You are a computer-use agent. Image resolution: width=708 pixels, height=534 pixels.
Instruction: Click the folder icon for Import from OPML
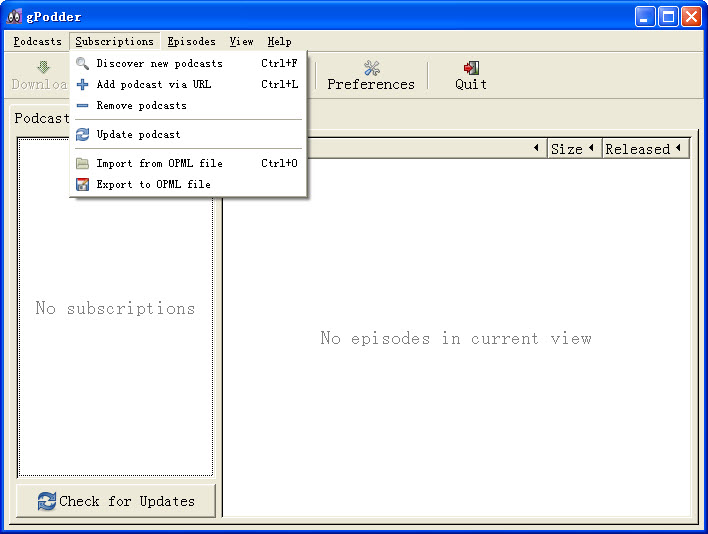pos(83,163)
